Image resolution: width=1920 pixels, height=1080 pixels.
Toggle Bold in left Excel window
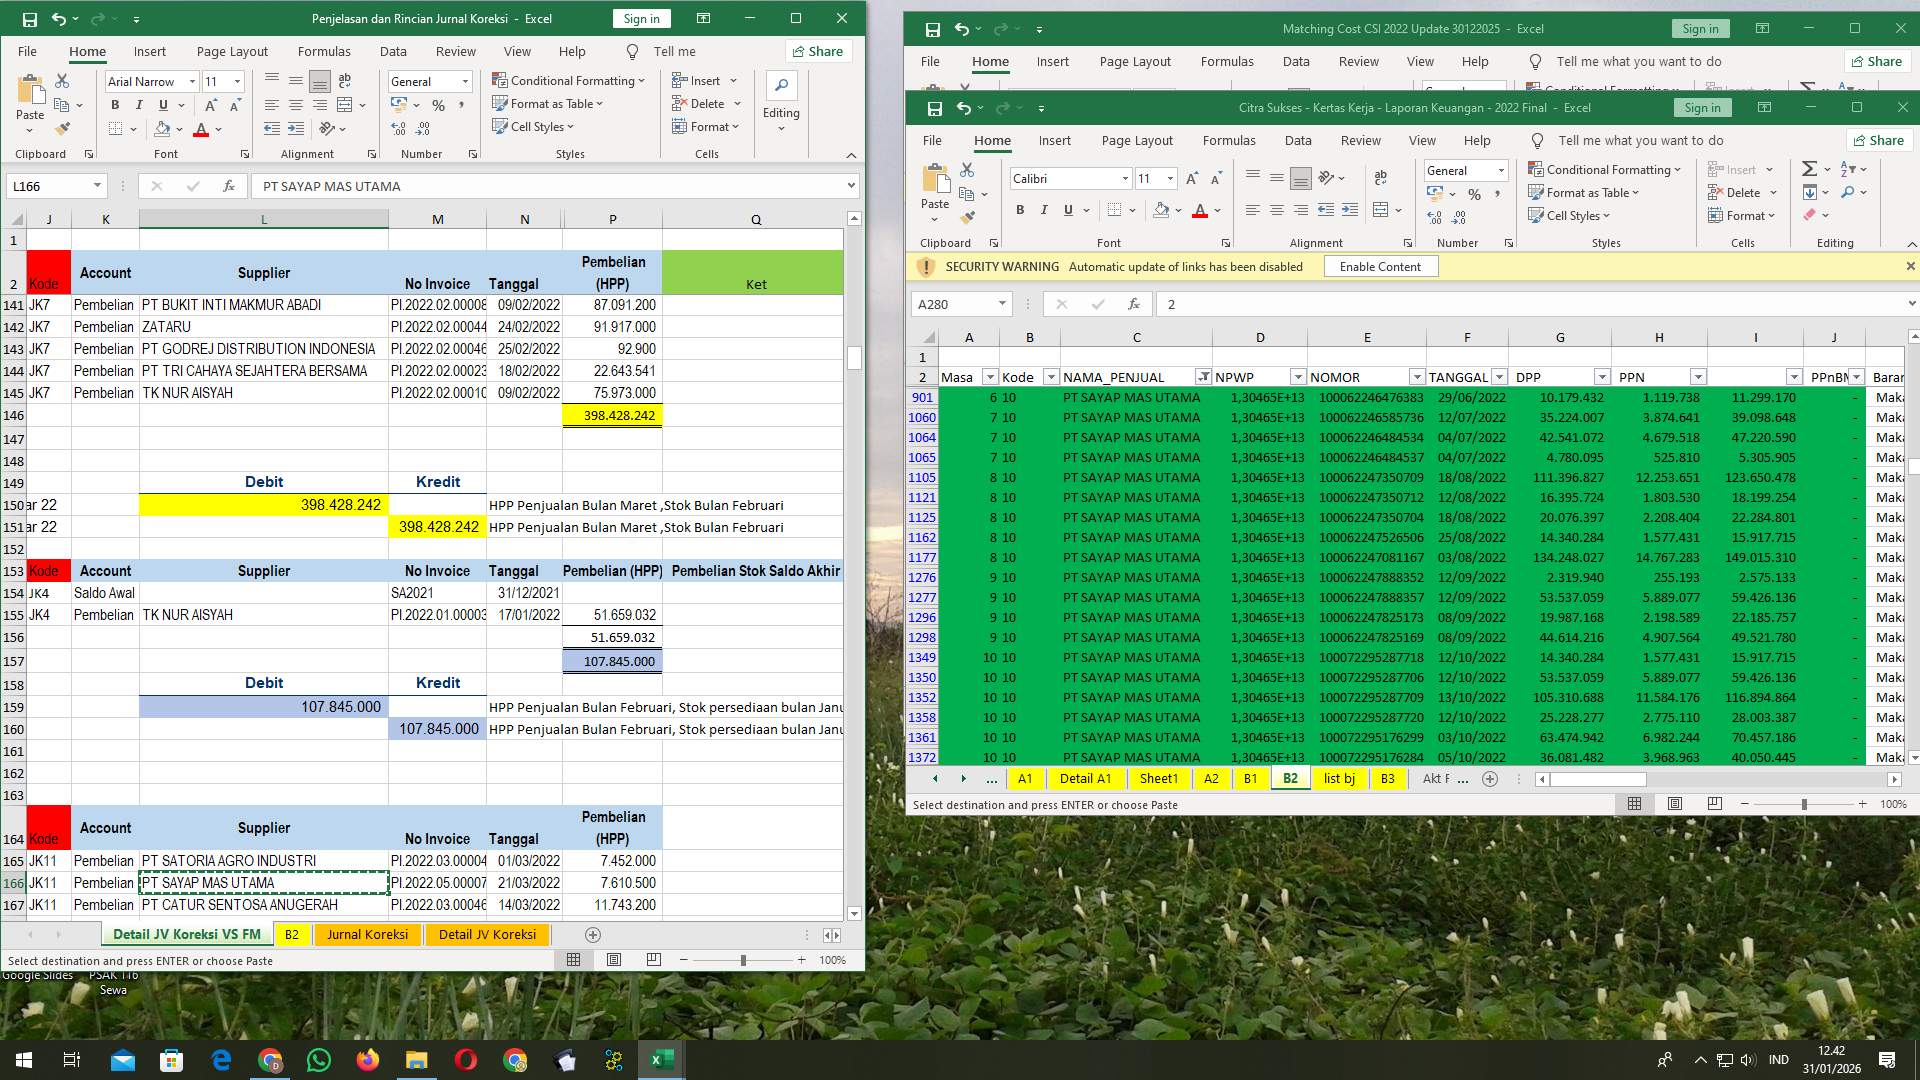click(115, 105)
